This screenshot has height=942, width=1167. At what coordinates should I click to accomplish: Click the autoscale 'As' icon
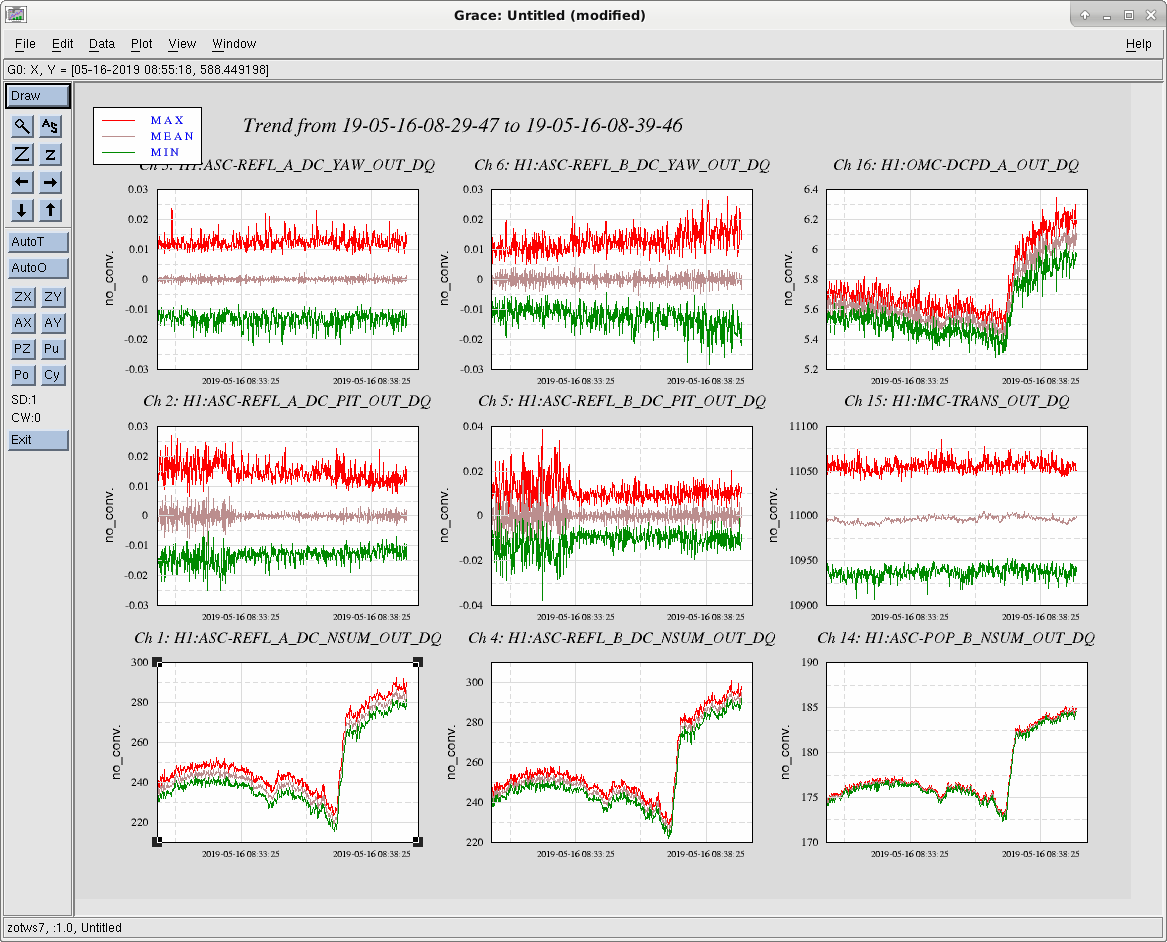click(x=50, y=126)
